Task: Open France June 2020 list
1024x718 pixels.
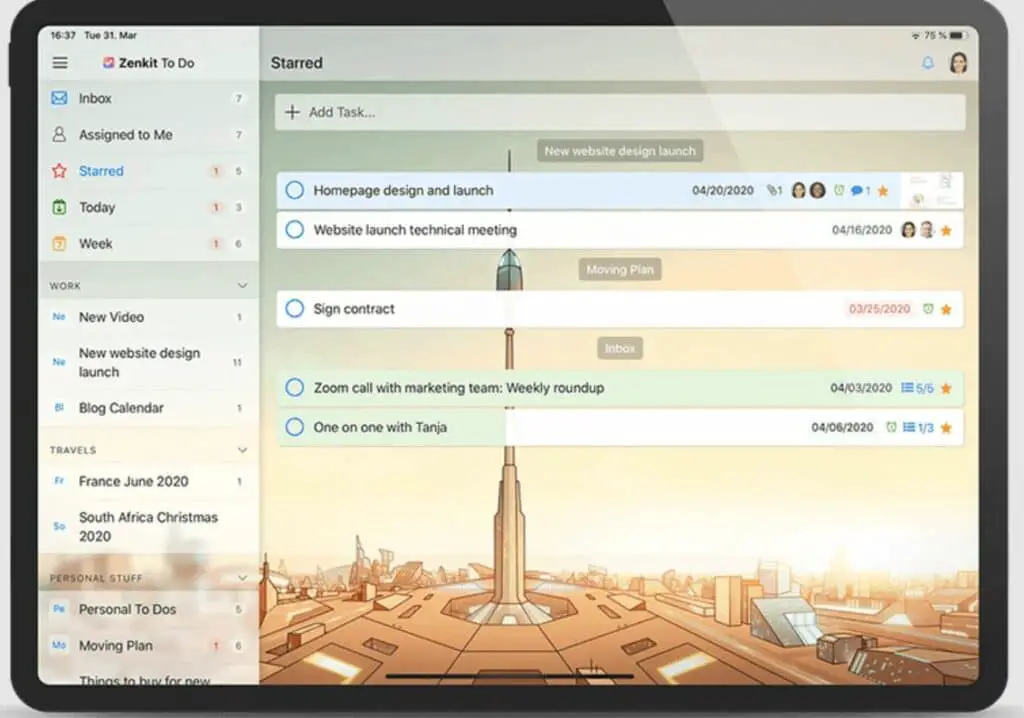Action: (x=133, y=481)
